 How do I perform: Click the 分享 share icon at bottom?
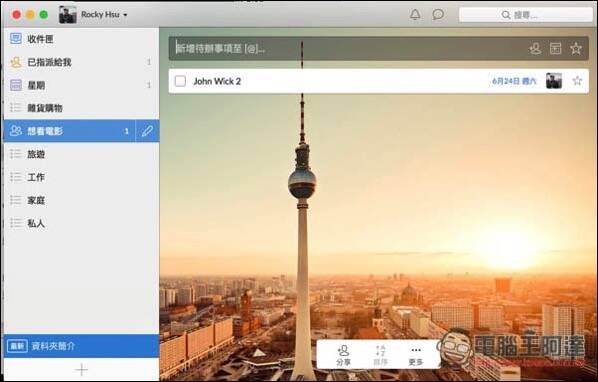(343, 355)
